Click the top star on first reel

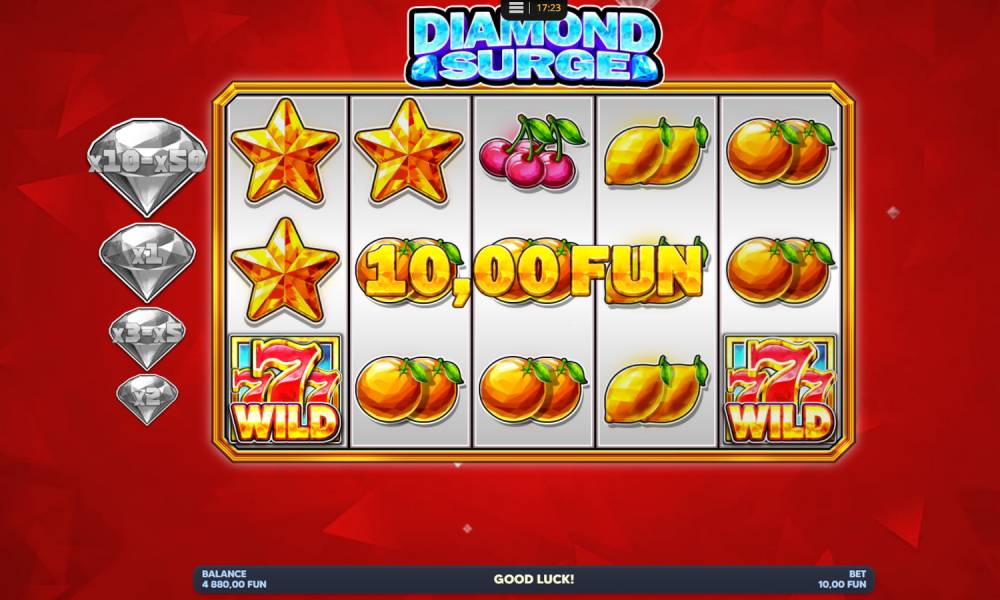284,152
